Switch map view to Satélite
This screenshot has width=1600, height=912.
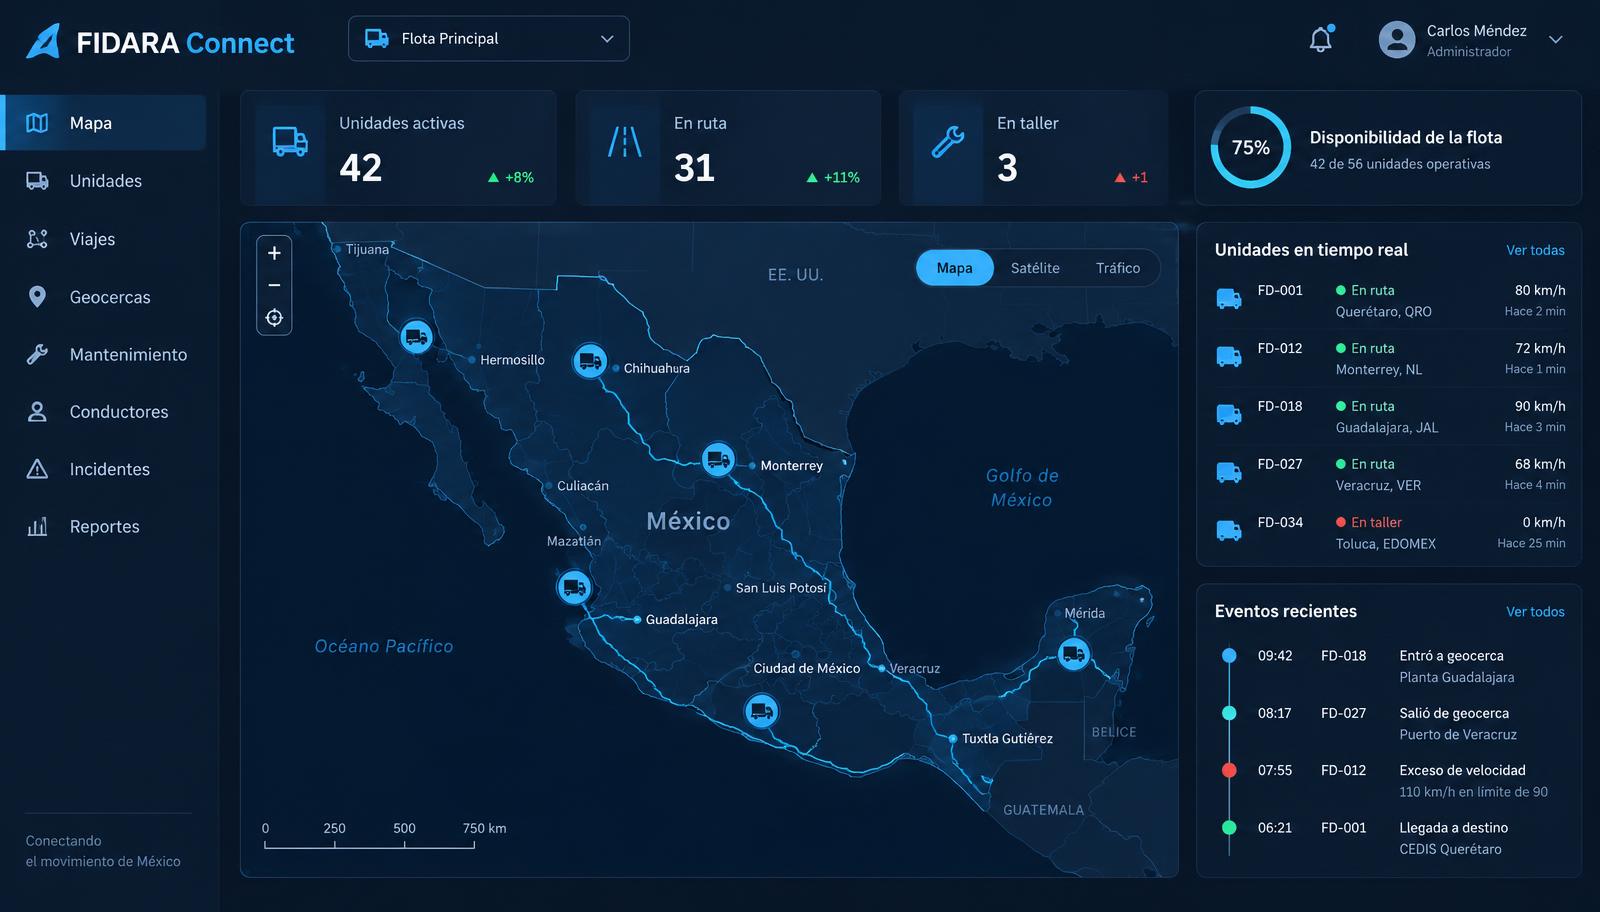(1035, 268)
